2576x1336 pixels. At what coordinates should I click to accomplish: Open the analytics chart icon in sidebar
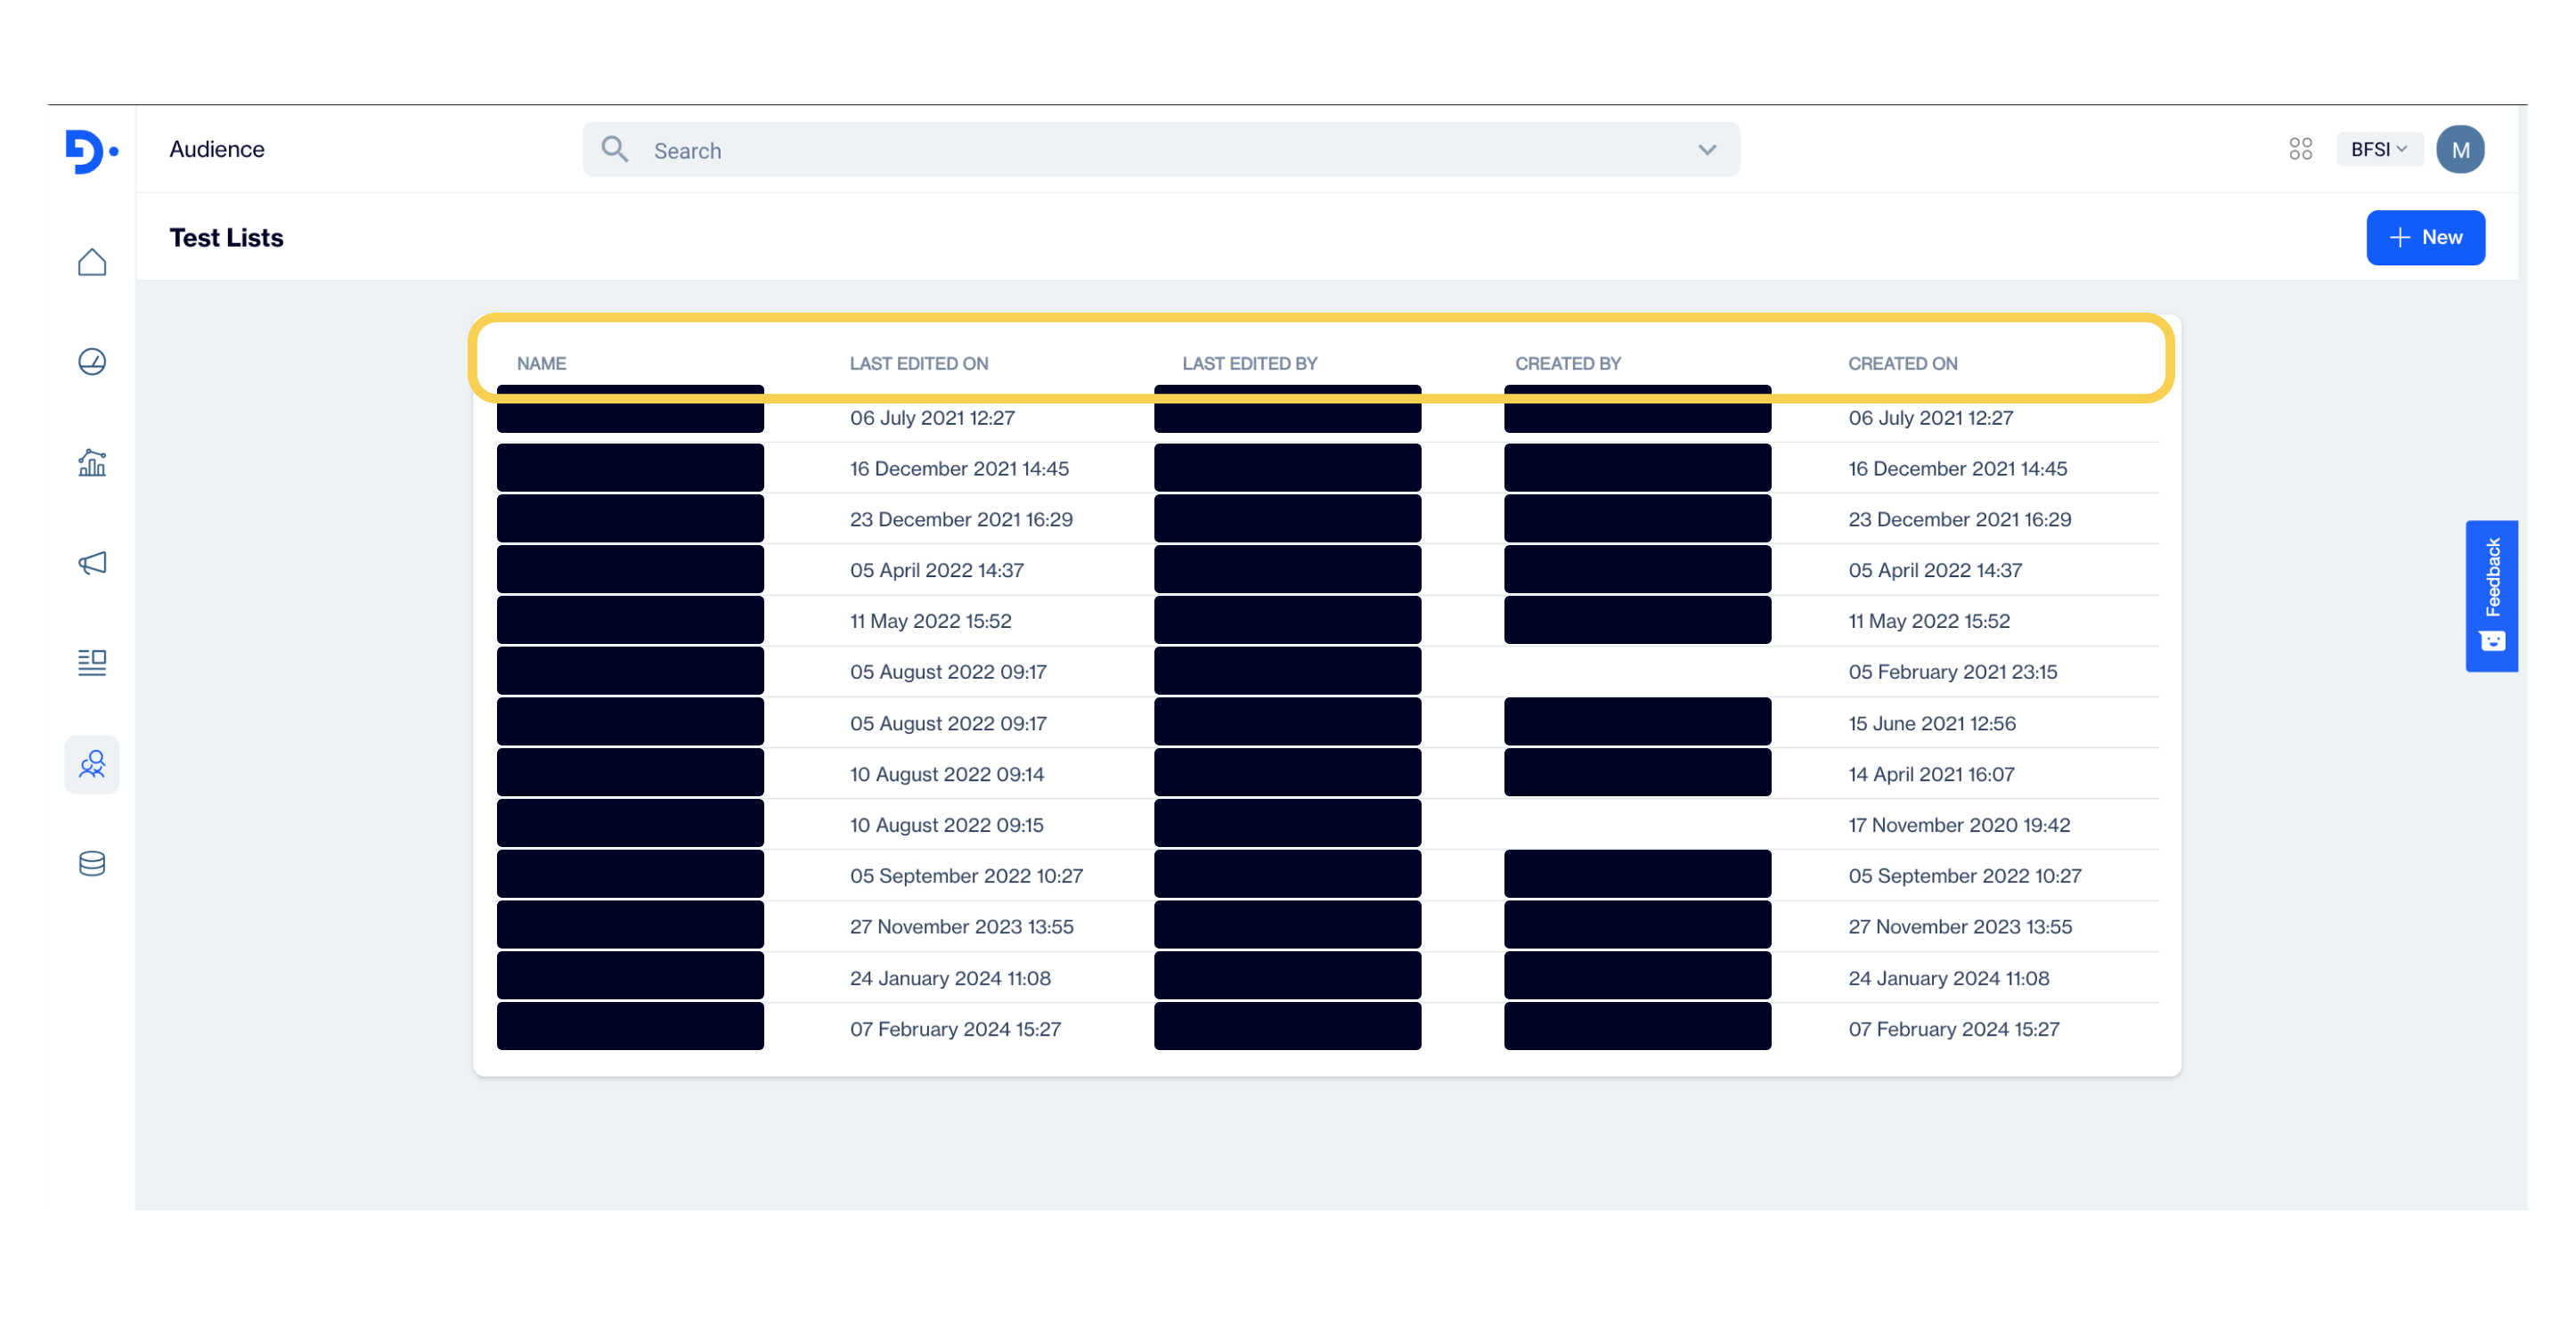coord(92,462)
